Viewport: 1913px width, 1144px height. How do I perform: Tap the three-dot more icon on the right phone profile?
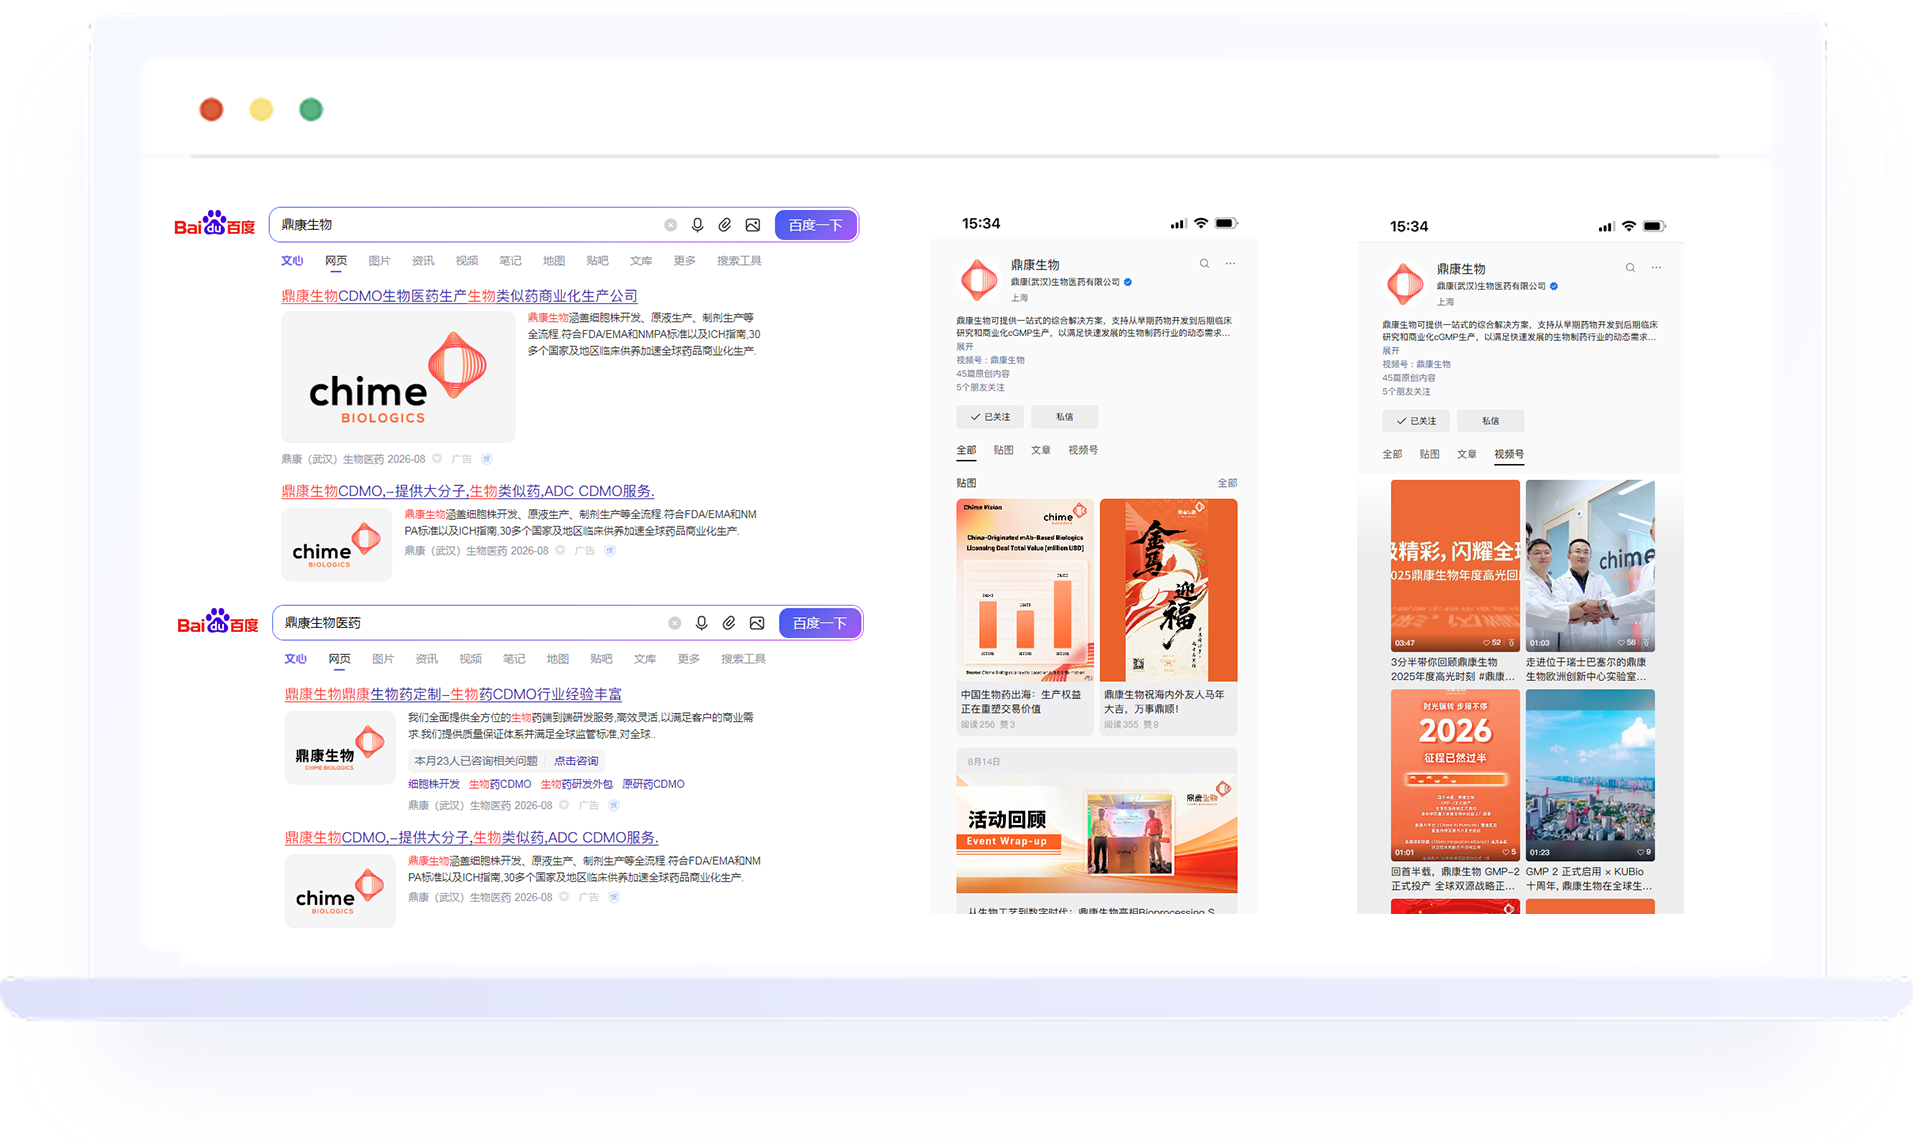[1656, 268]
